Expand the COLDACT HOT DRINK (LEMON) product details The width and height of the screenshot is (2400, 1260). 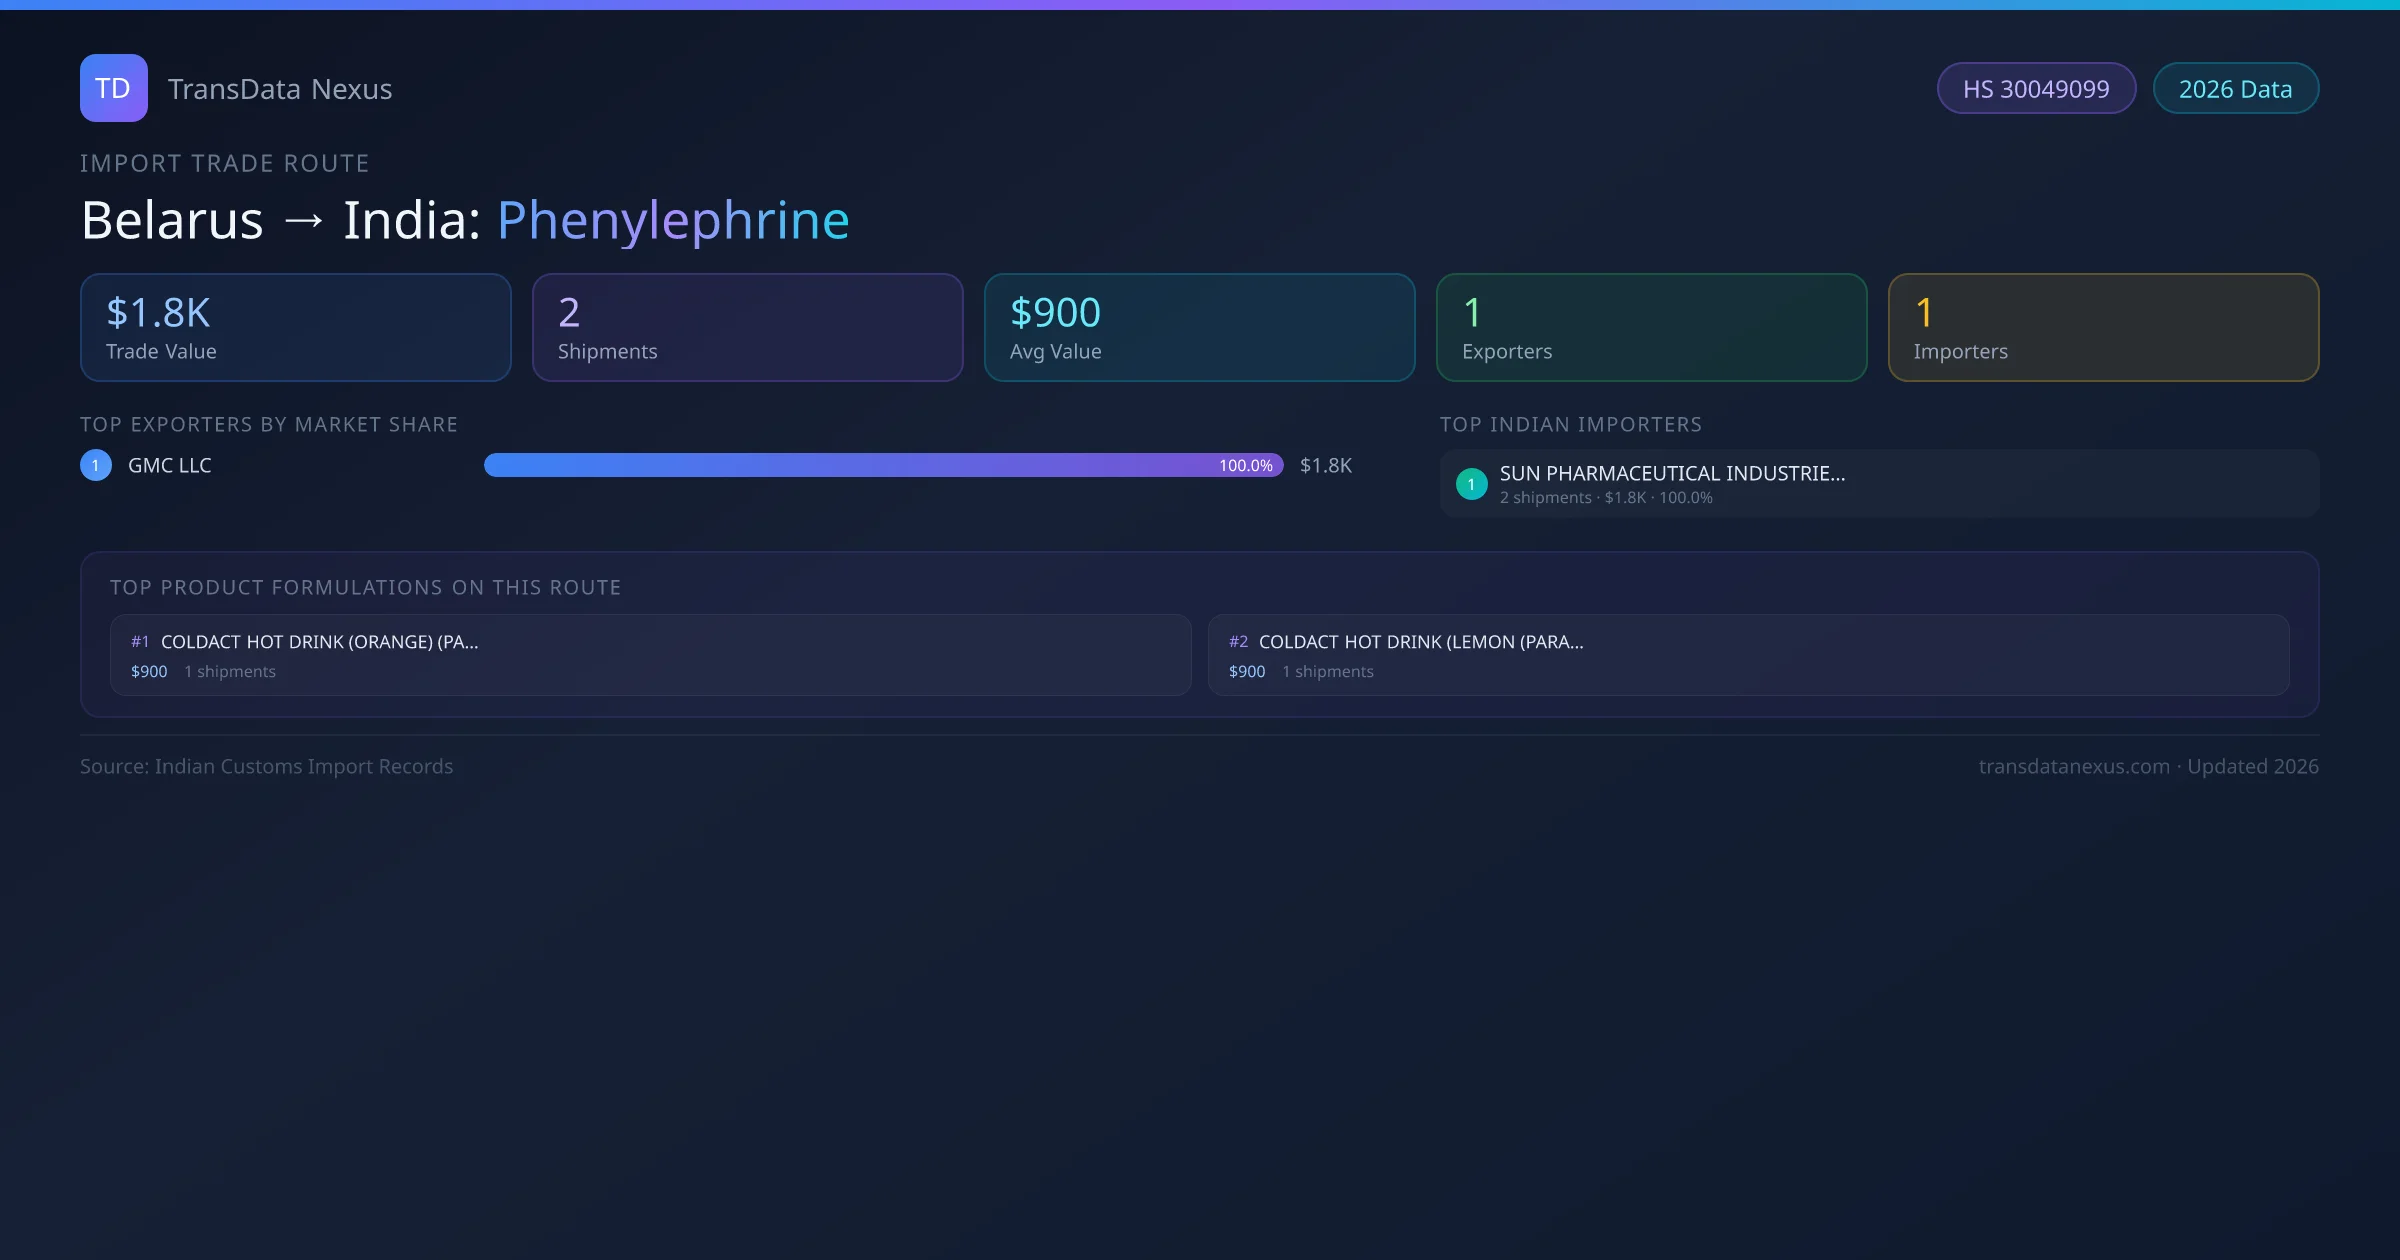[1750, 655]
